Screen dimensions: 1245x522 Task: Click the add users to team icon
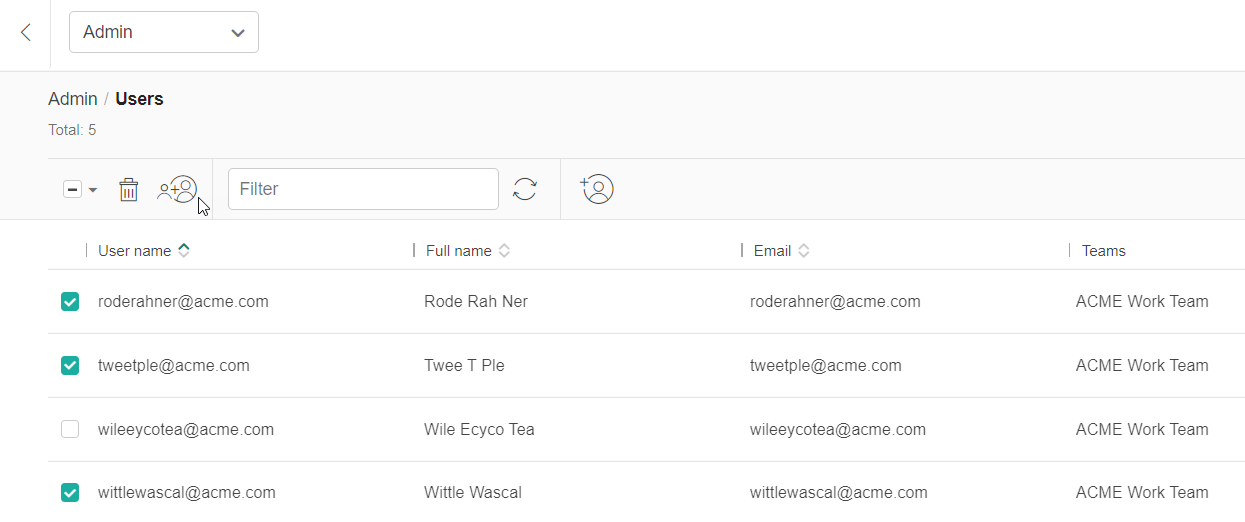click(177, 189)
